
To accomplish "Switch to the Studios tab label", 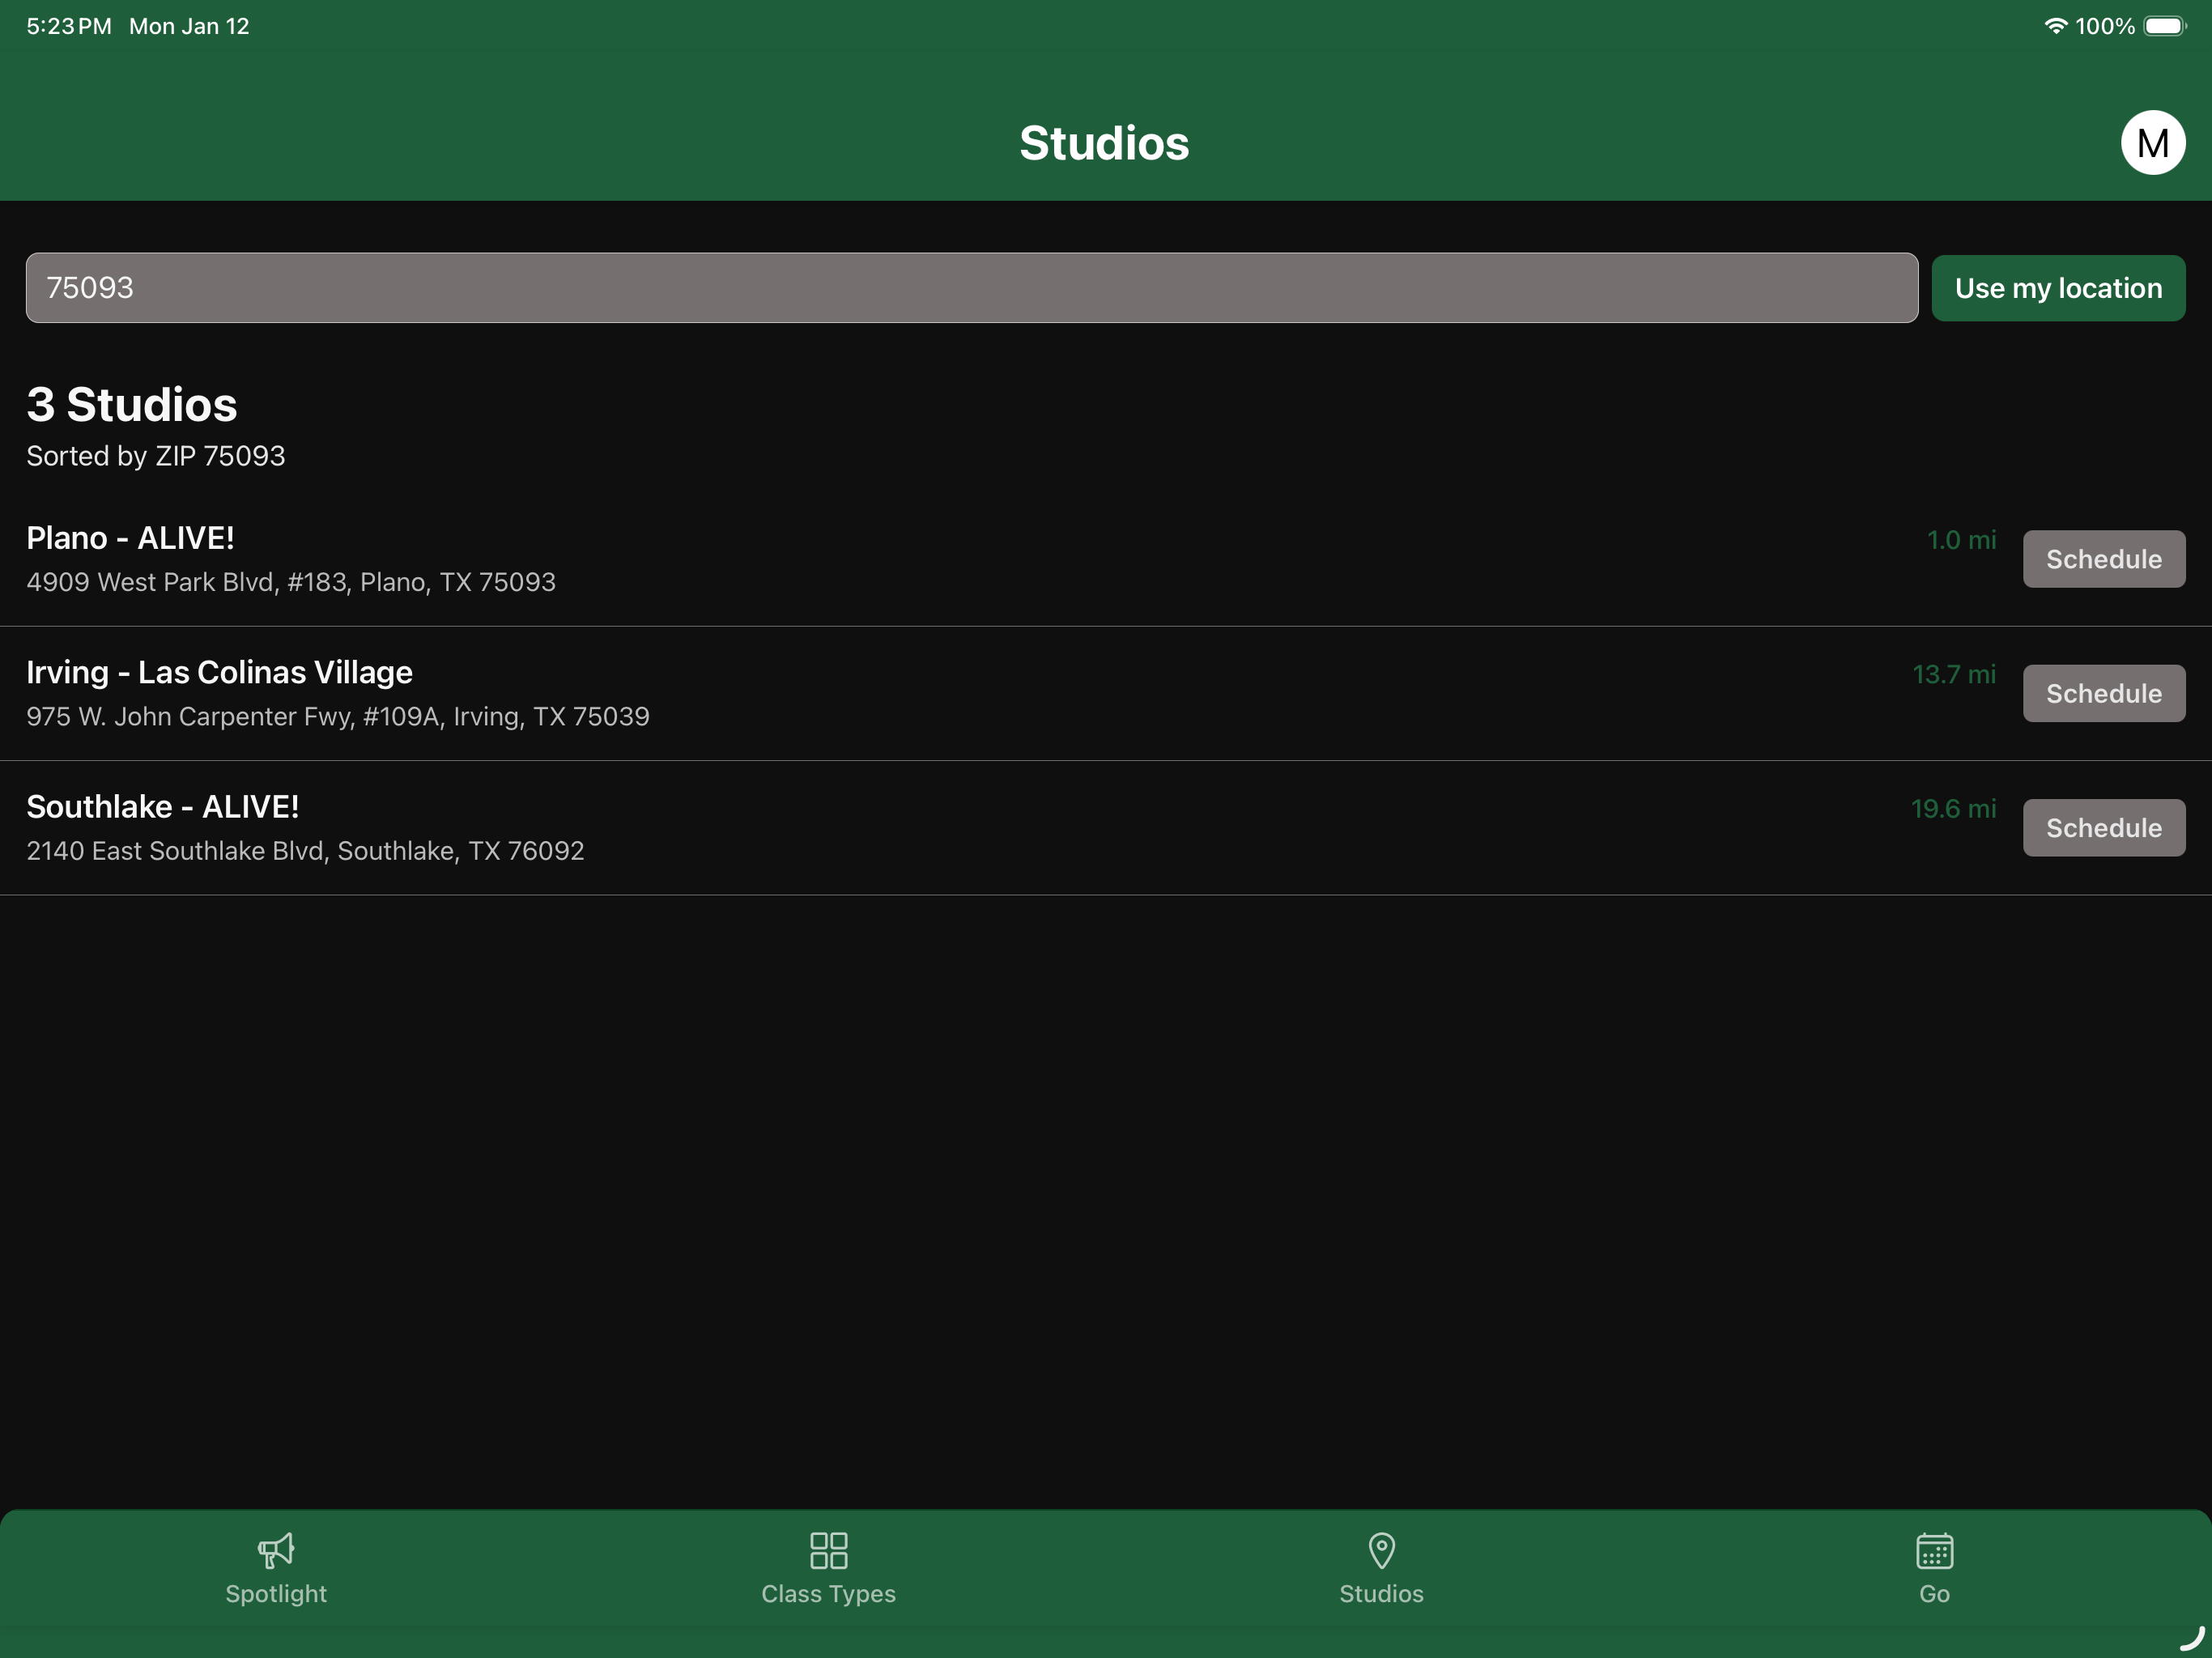I will (1381, 1593).
